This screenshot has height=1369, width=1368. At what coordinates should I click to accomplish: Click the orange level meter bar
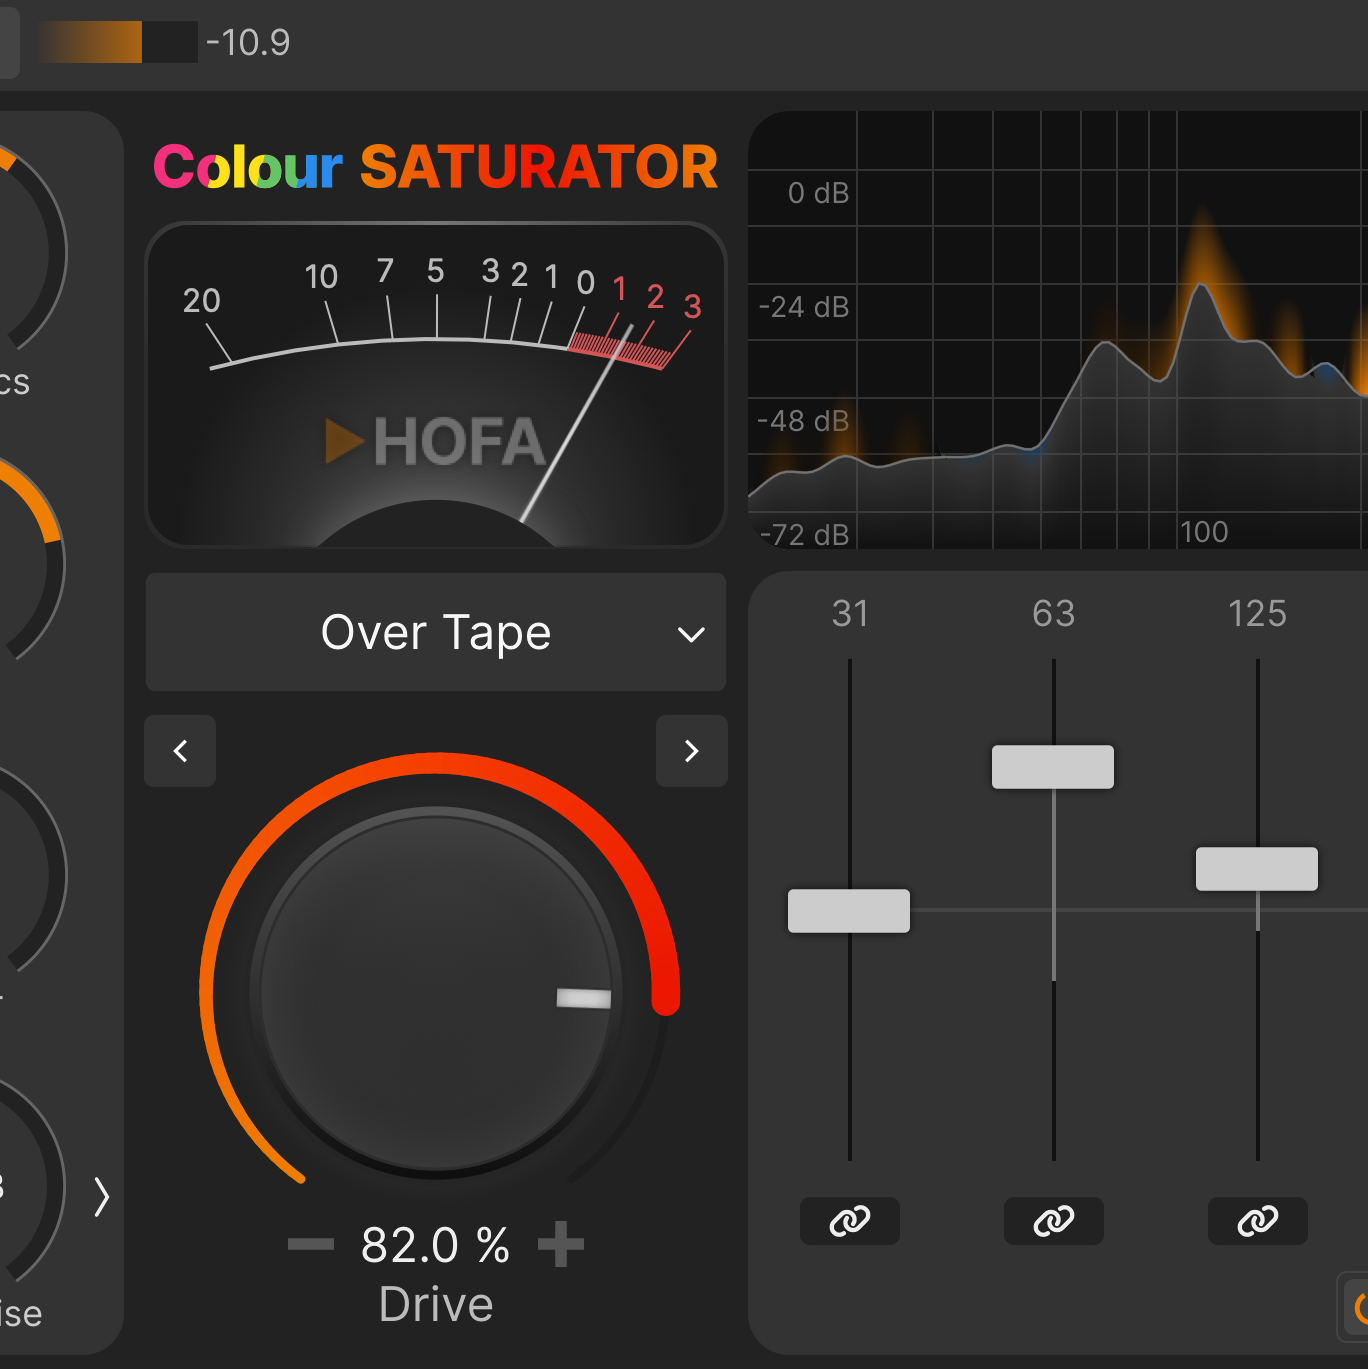[118, 42]
